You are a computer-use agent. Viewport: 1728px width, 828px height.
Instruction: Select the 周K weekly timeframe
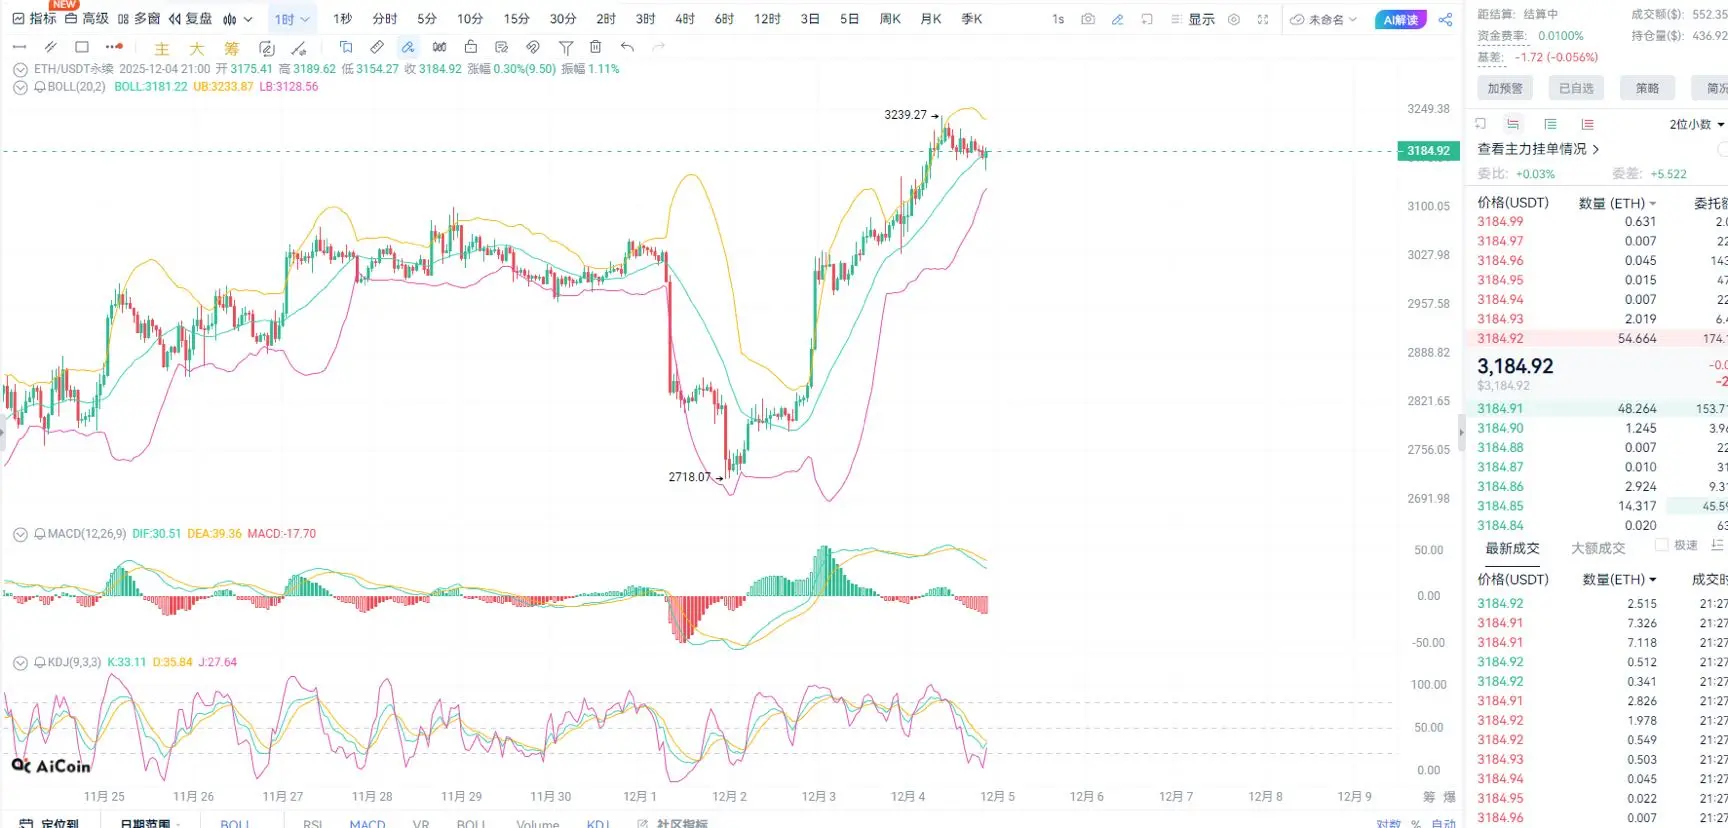coord(890,19)
